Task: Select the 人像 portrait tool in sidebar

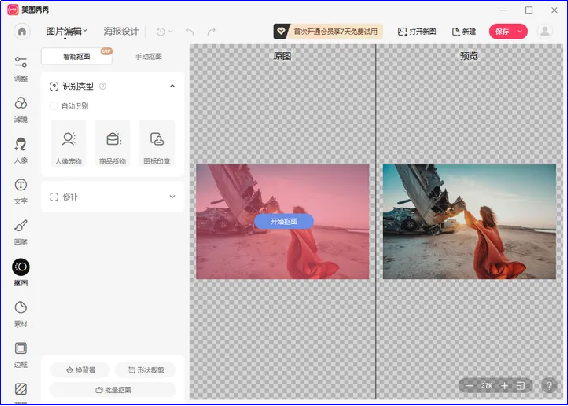Action: [21, 150]
